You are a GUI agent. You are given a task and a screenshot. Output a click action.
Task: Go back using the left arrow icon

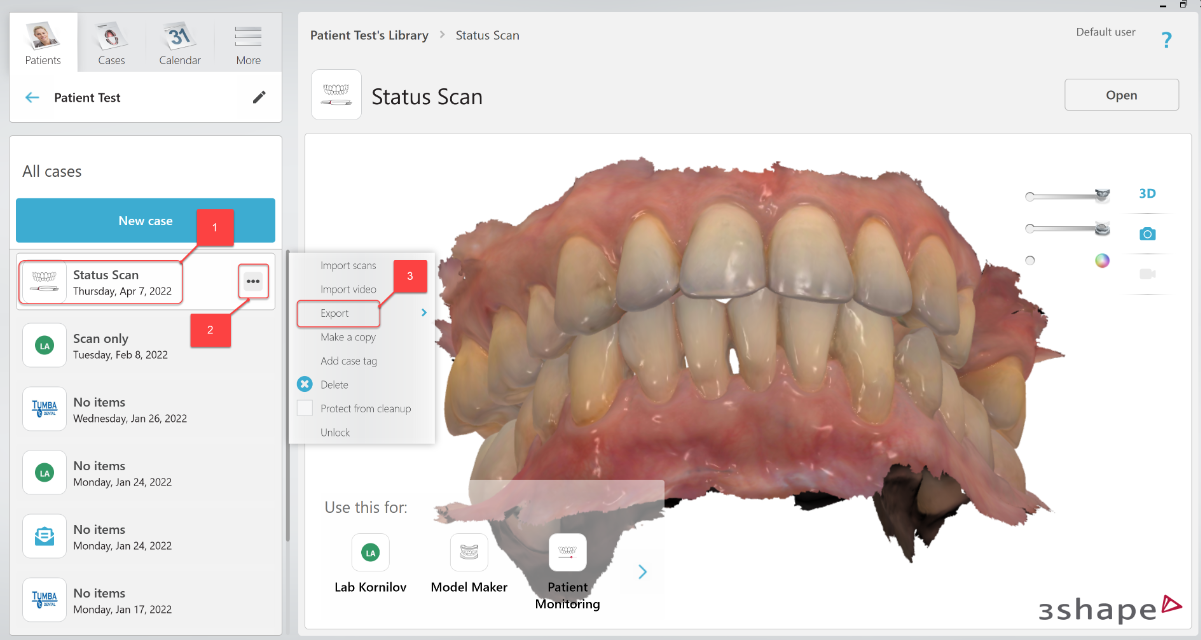click(x=32, y=98)
